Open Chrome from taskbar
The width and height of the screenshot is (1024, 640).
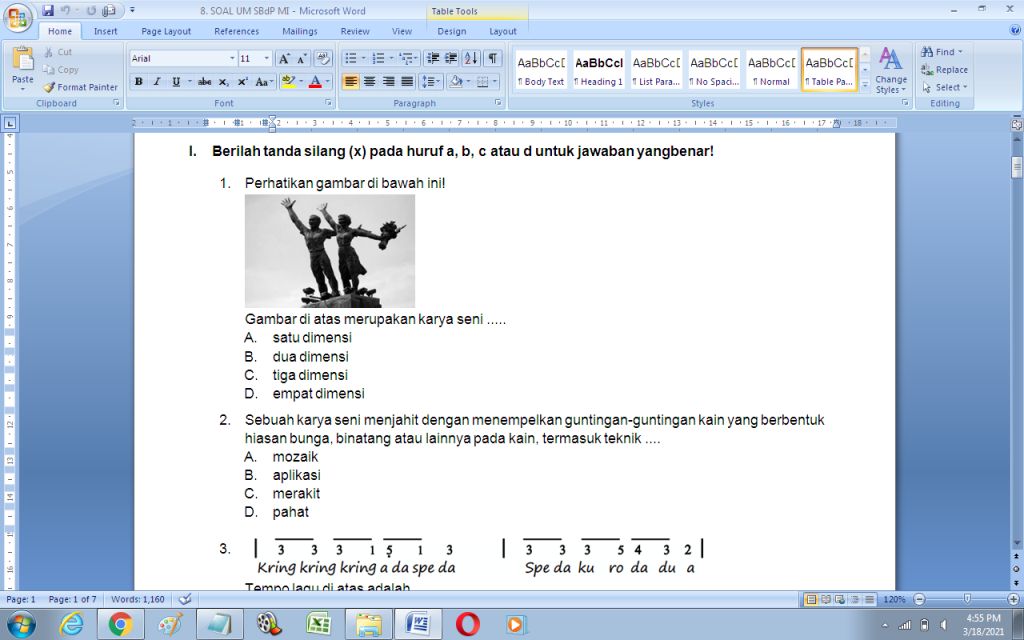pos(121,624)
